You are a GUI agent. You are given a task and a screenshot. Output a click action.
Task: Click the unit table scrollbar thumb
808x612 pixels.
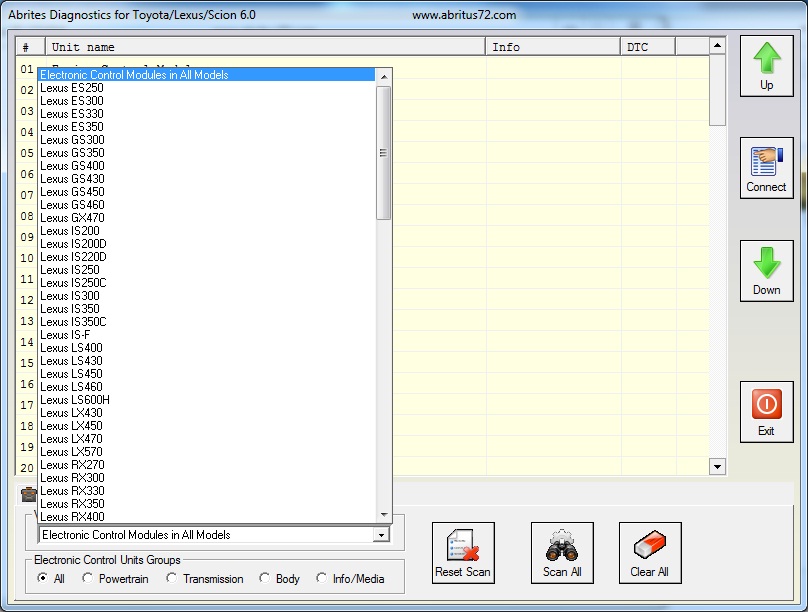point(717,90)
